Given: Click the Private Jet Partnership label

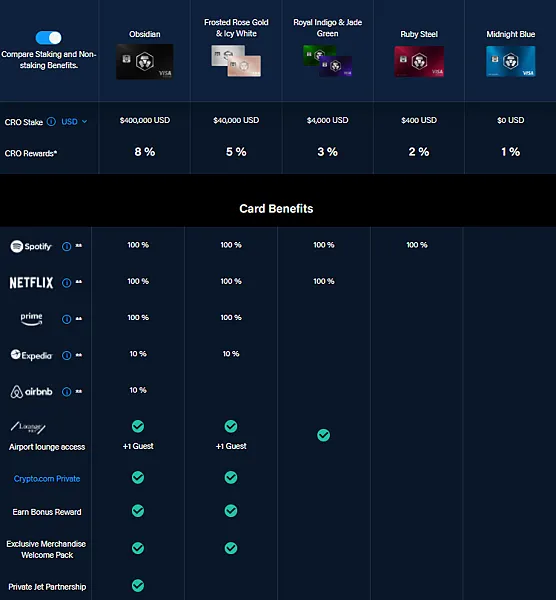Looking at the screenshot, I should point(47,587).
